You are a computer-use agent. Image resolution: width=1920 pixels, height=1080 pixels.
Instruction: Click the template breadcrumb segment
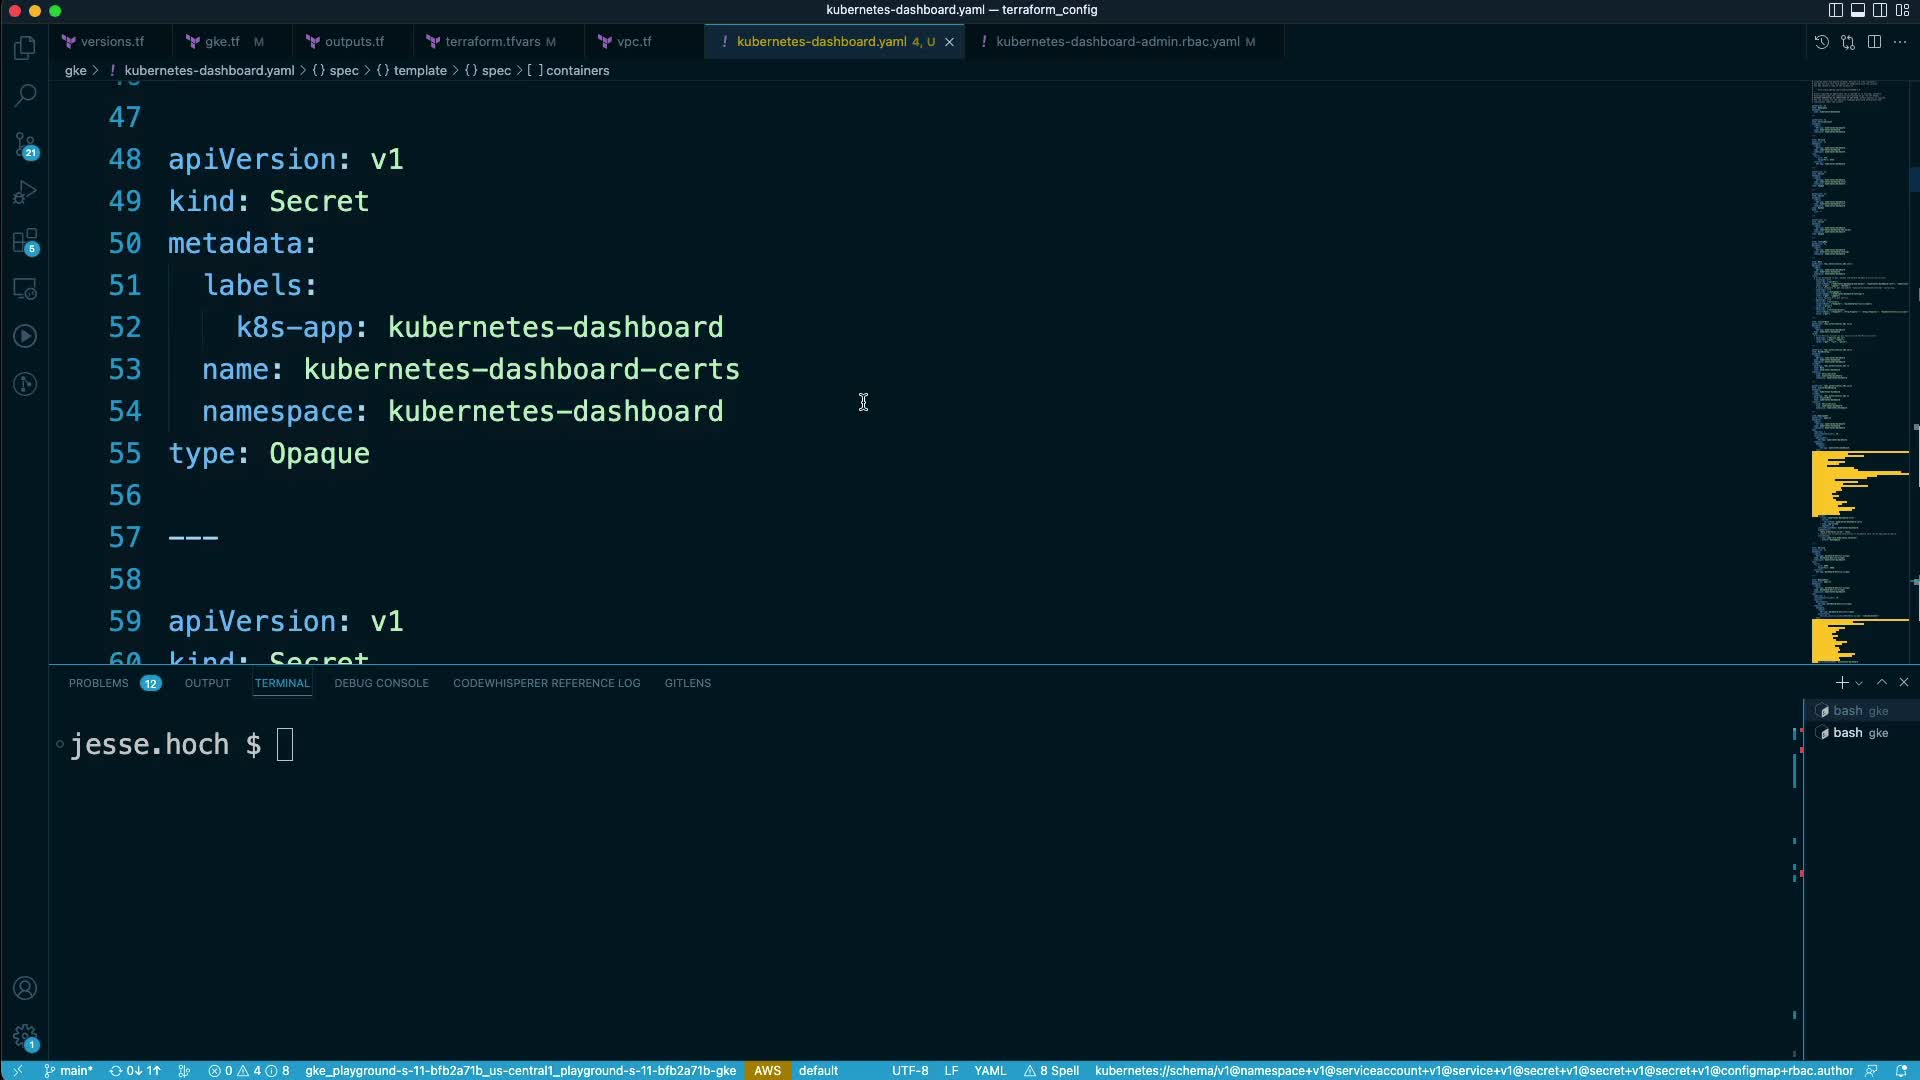420,71
